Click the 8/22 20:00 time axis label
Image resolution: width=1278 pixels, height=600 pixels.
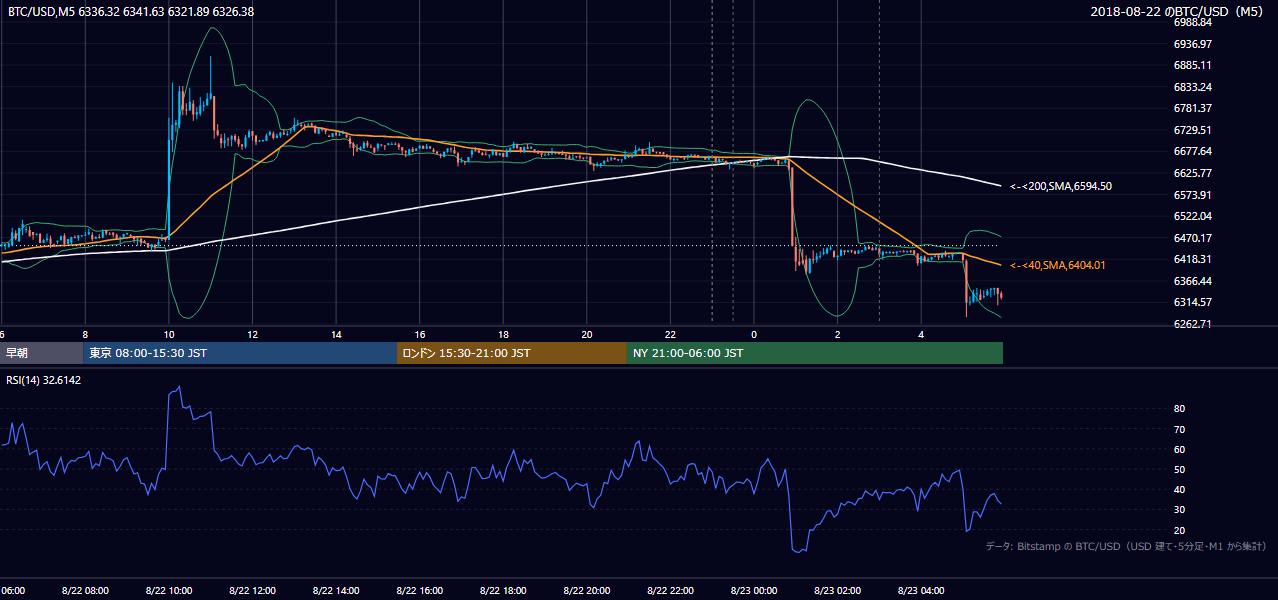click(587, 591)
